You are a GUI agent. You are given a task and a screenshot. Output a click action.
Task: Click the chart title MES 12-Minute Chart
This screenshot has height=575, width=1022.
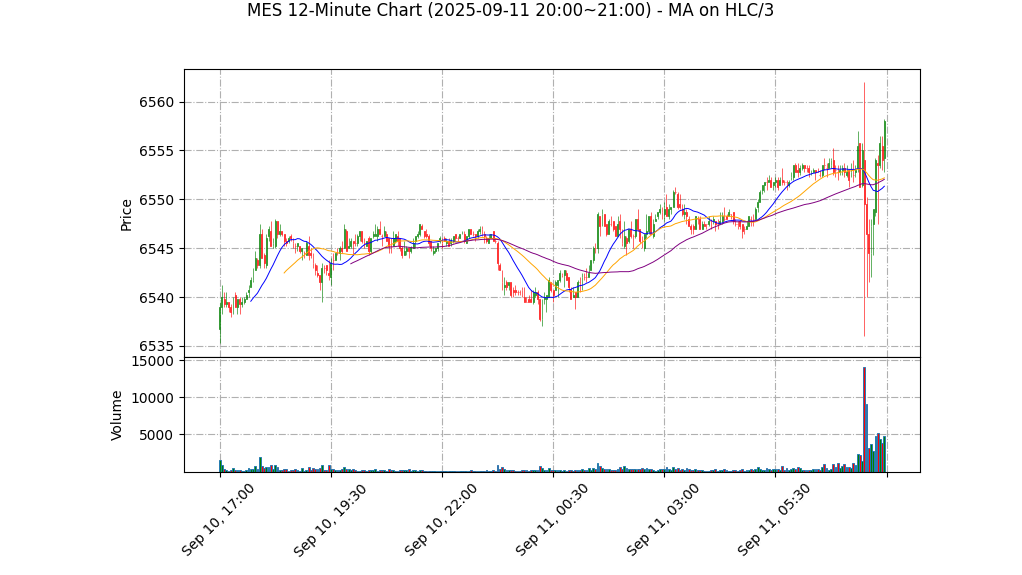tap(510, 10)
